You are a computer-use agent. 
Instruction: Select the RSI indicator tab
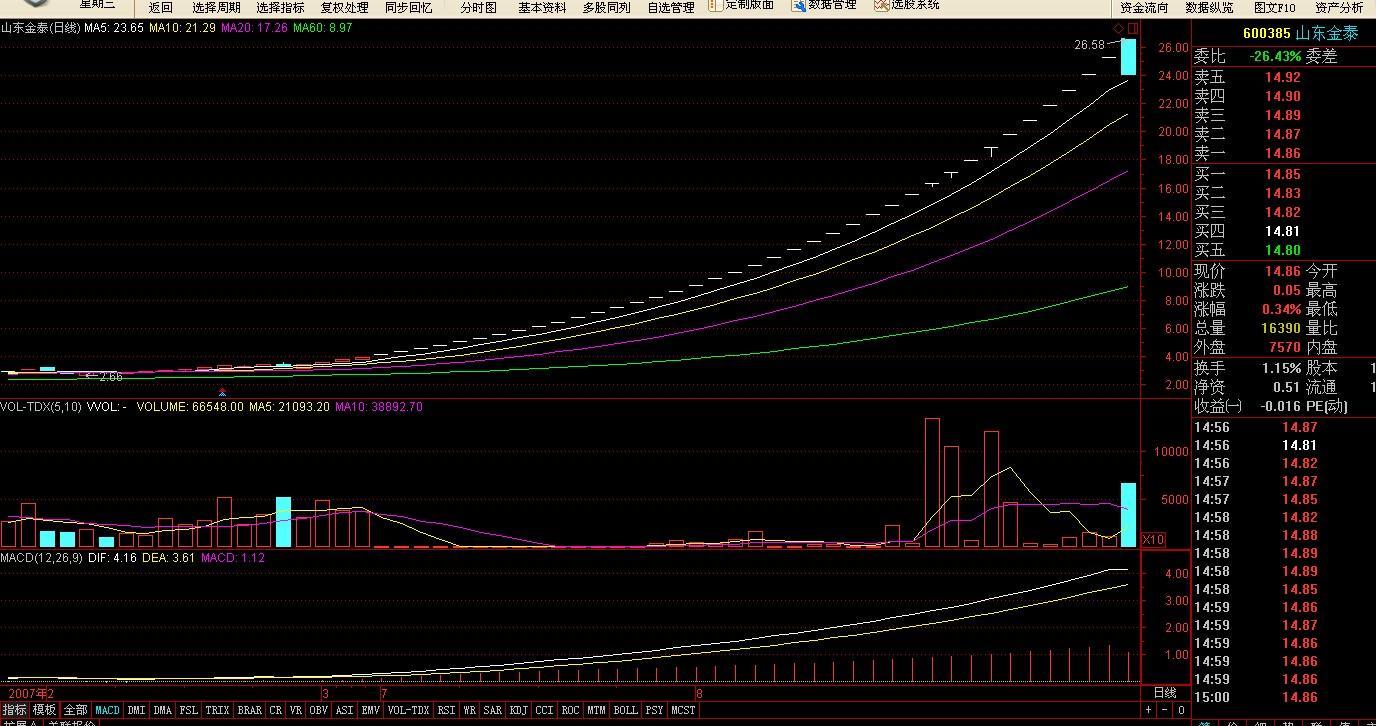446,710
